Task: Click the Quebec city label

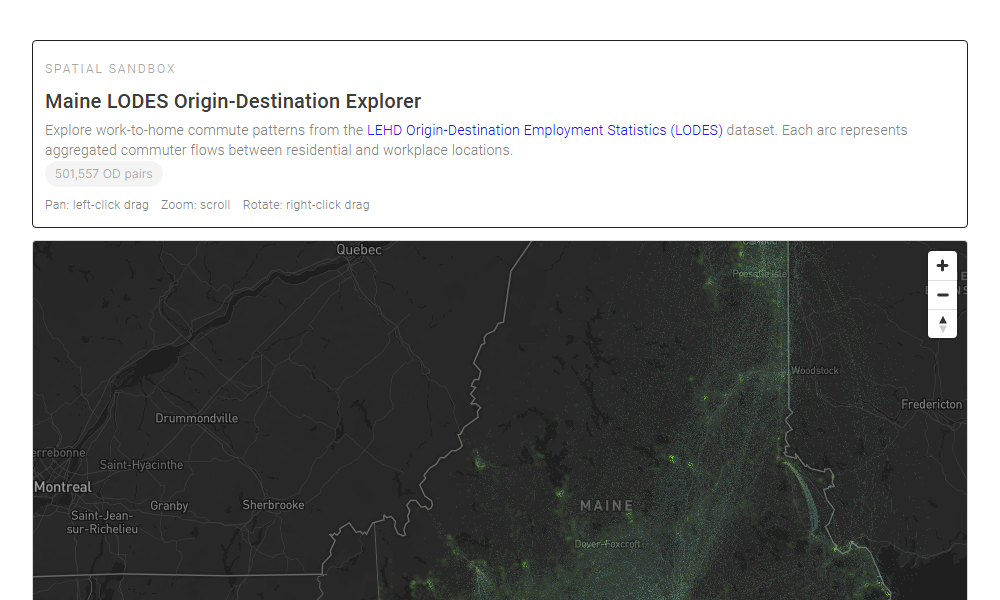Action: point(360,249)
